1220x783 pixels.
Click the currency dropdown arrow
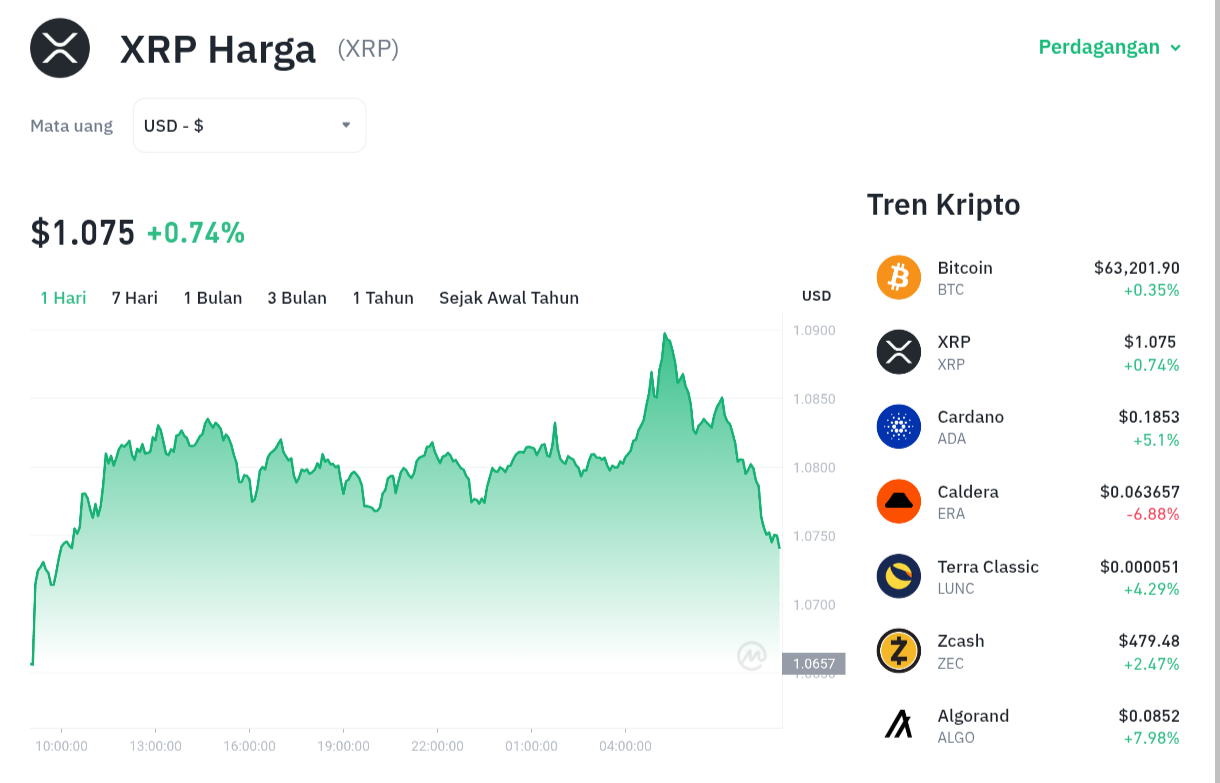pos(346,125)
